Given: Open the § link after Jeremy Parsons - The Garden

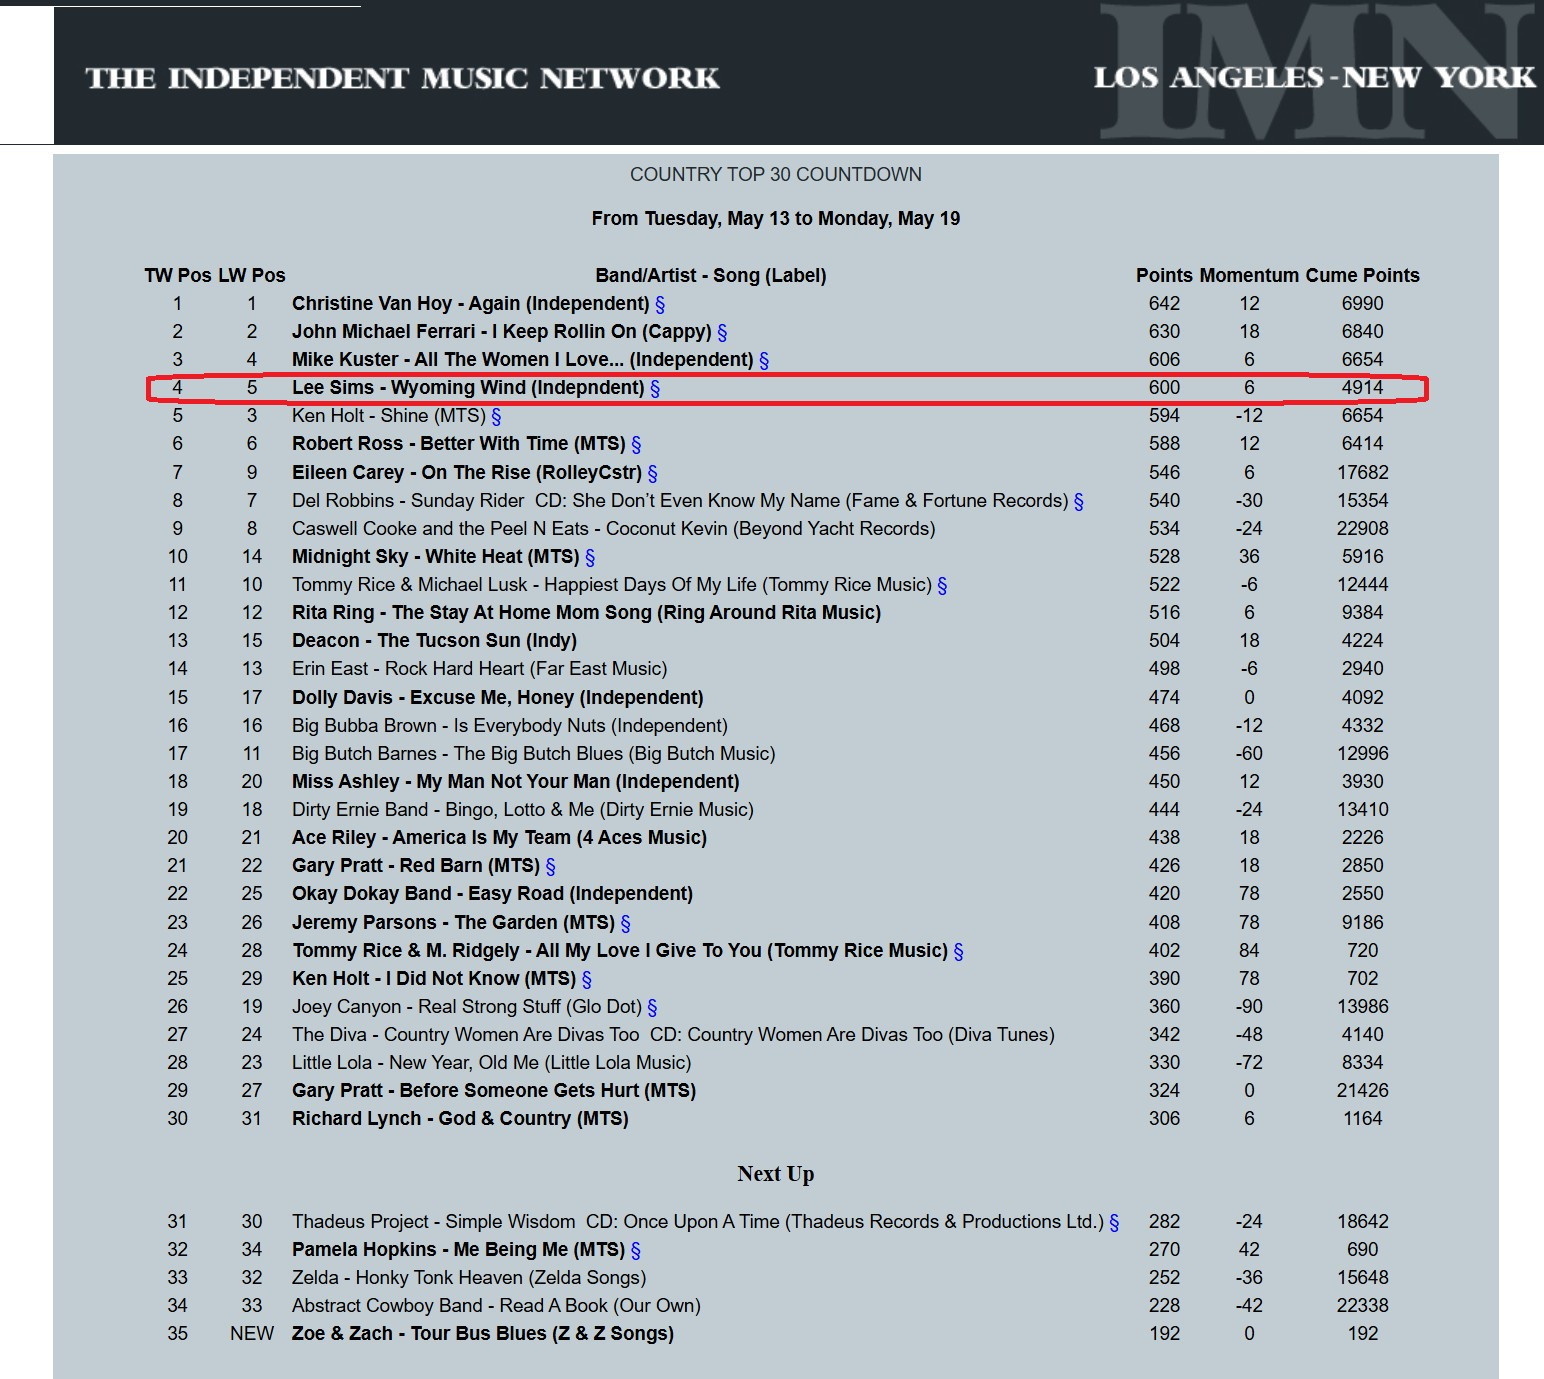Looking at the screenshot, I should [626, 923].
